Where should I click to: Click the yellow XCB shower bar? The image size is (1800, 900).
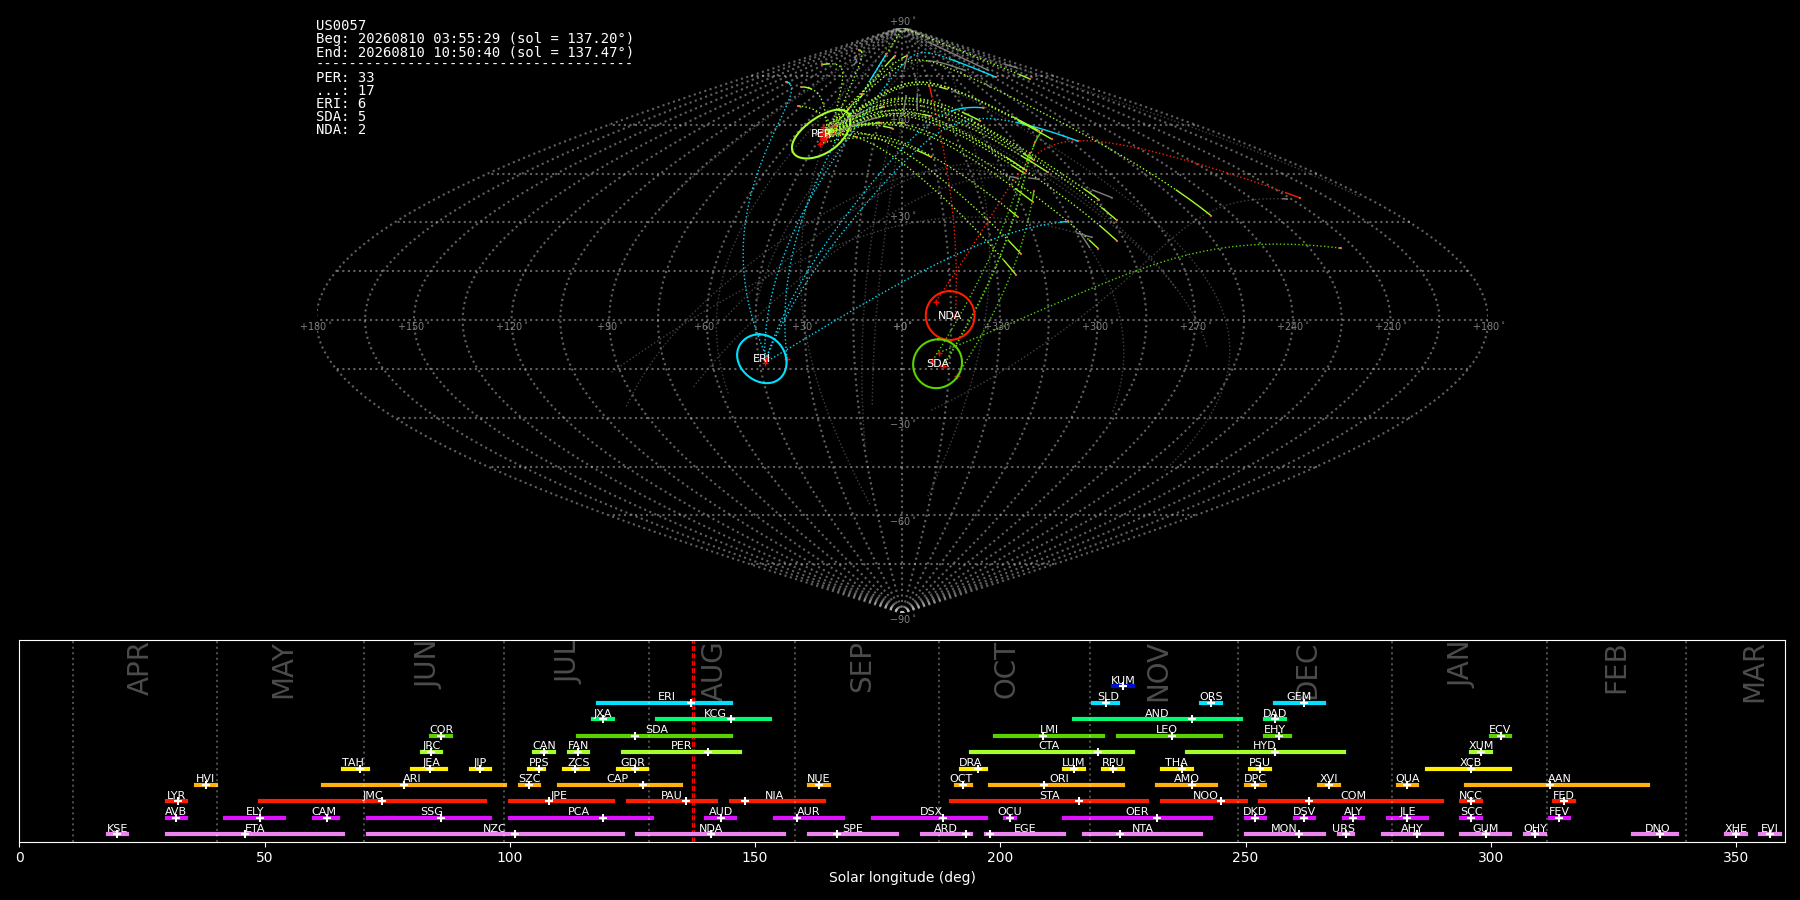(1468, 769)
